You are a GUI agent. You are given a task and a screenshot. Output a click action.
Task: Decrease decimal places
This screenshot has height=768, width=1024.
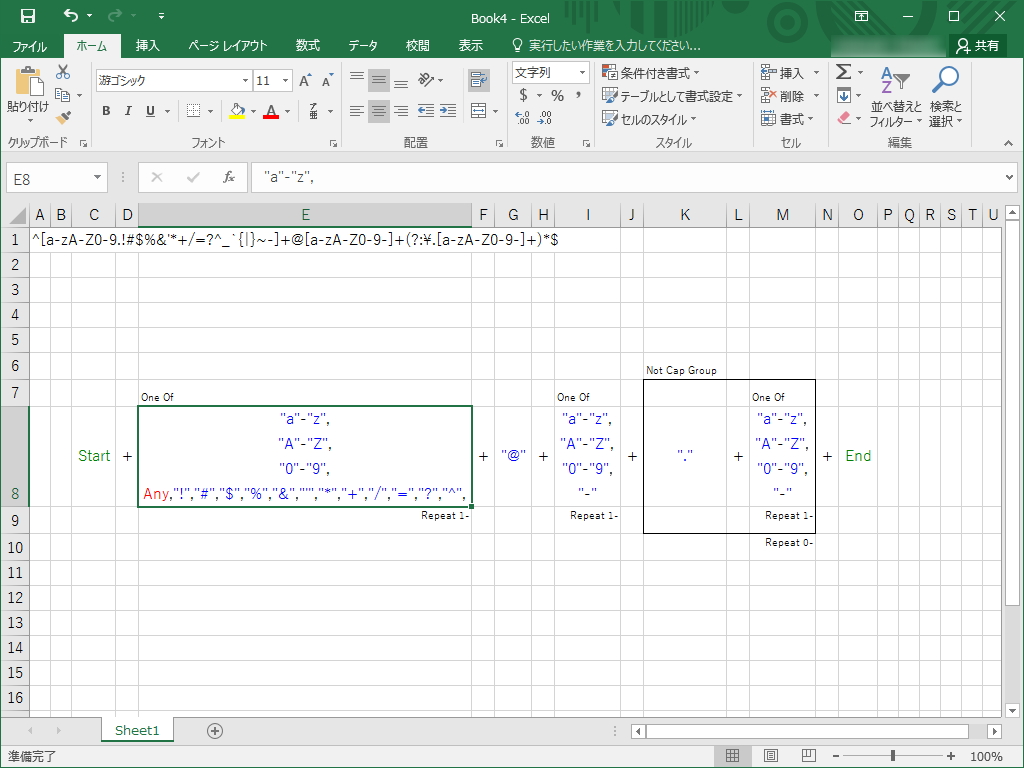tap(545, 118)
